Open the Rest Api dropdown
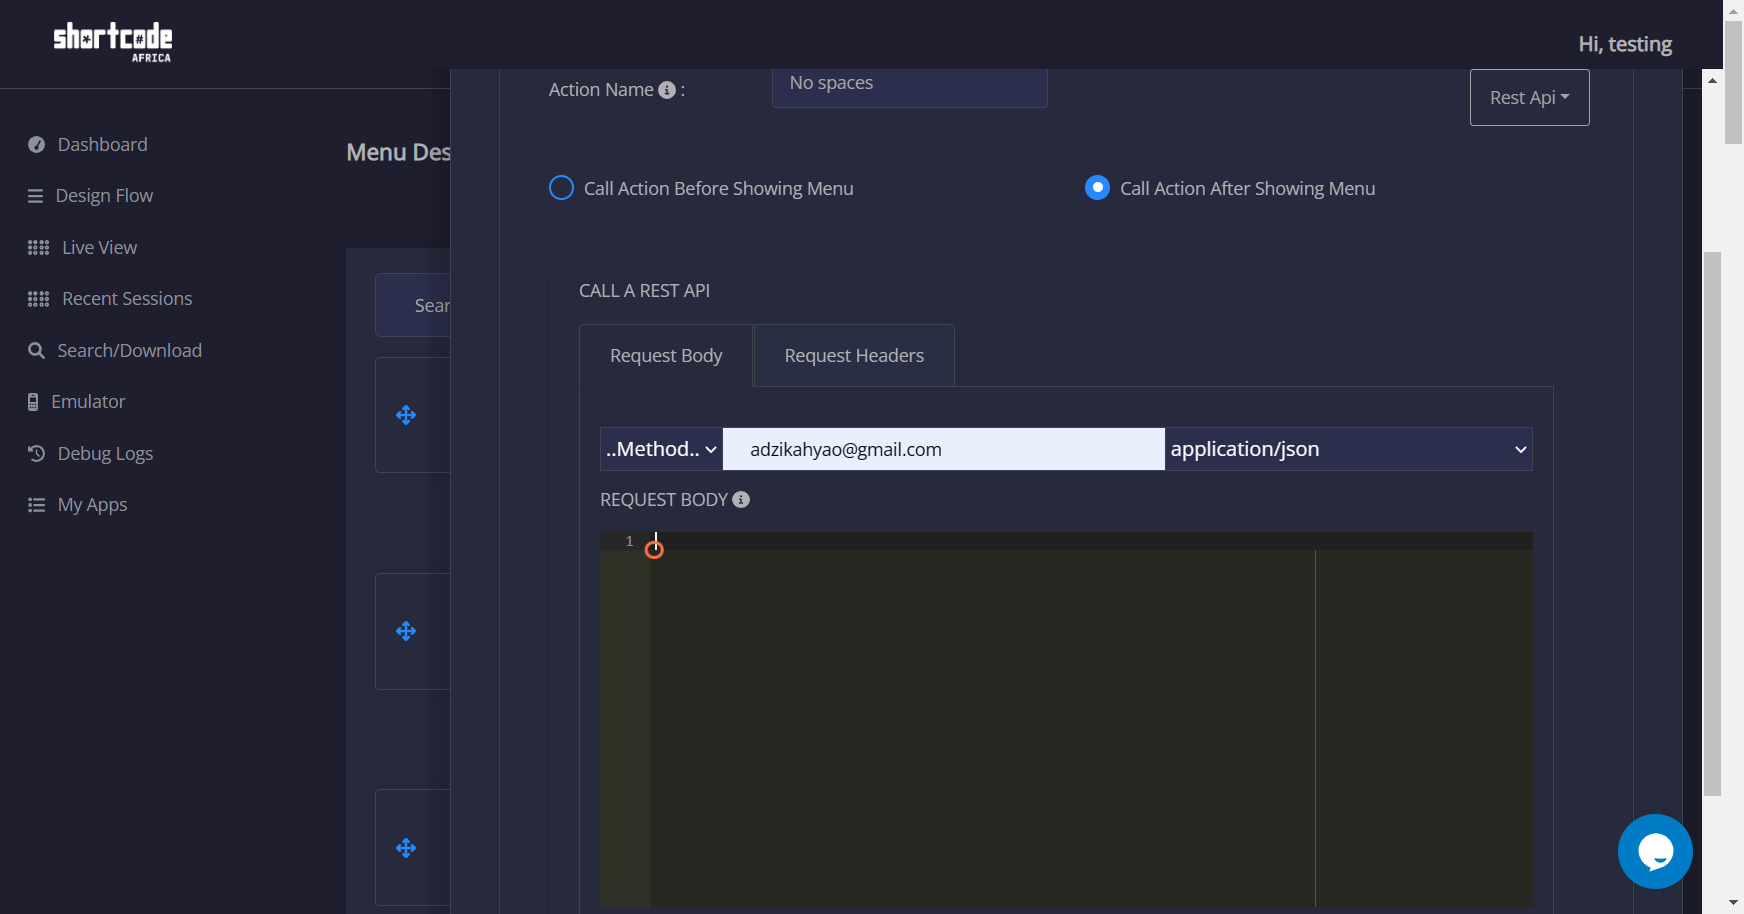This screenshot has height=914, width=1744. click(1529, 98)
